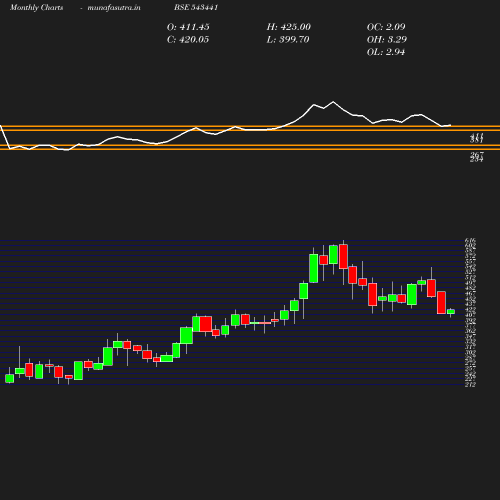Click the 'Monthly Charts' title text

click(x=36, y=7)
